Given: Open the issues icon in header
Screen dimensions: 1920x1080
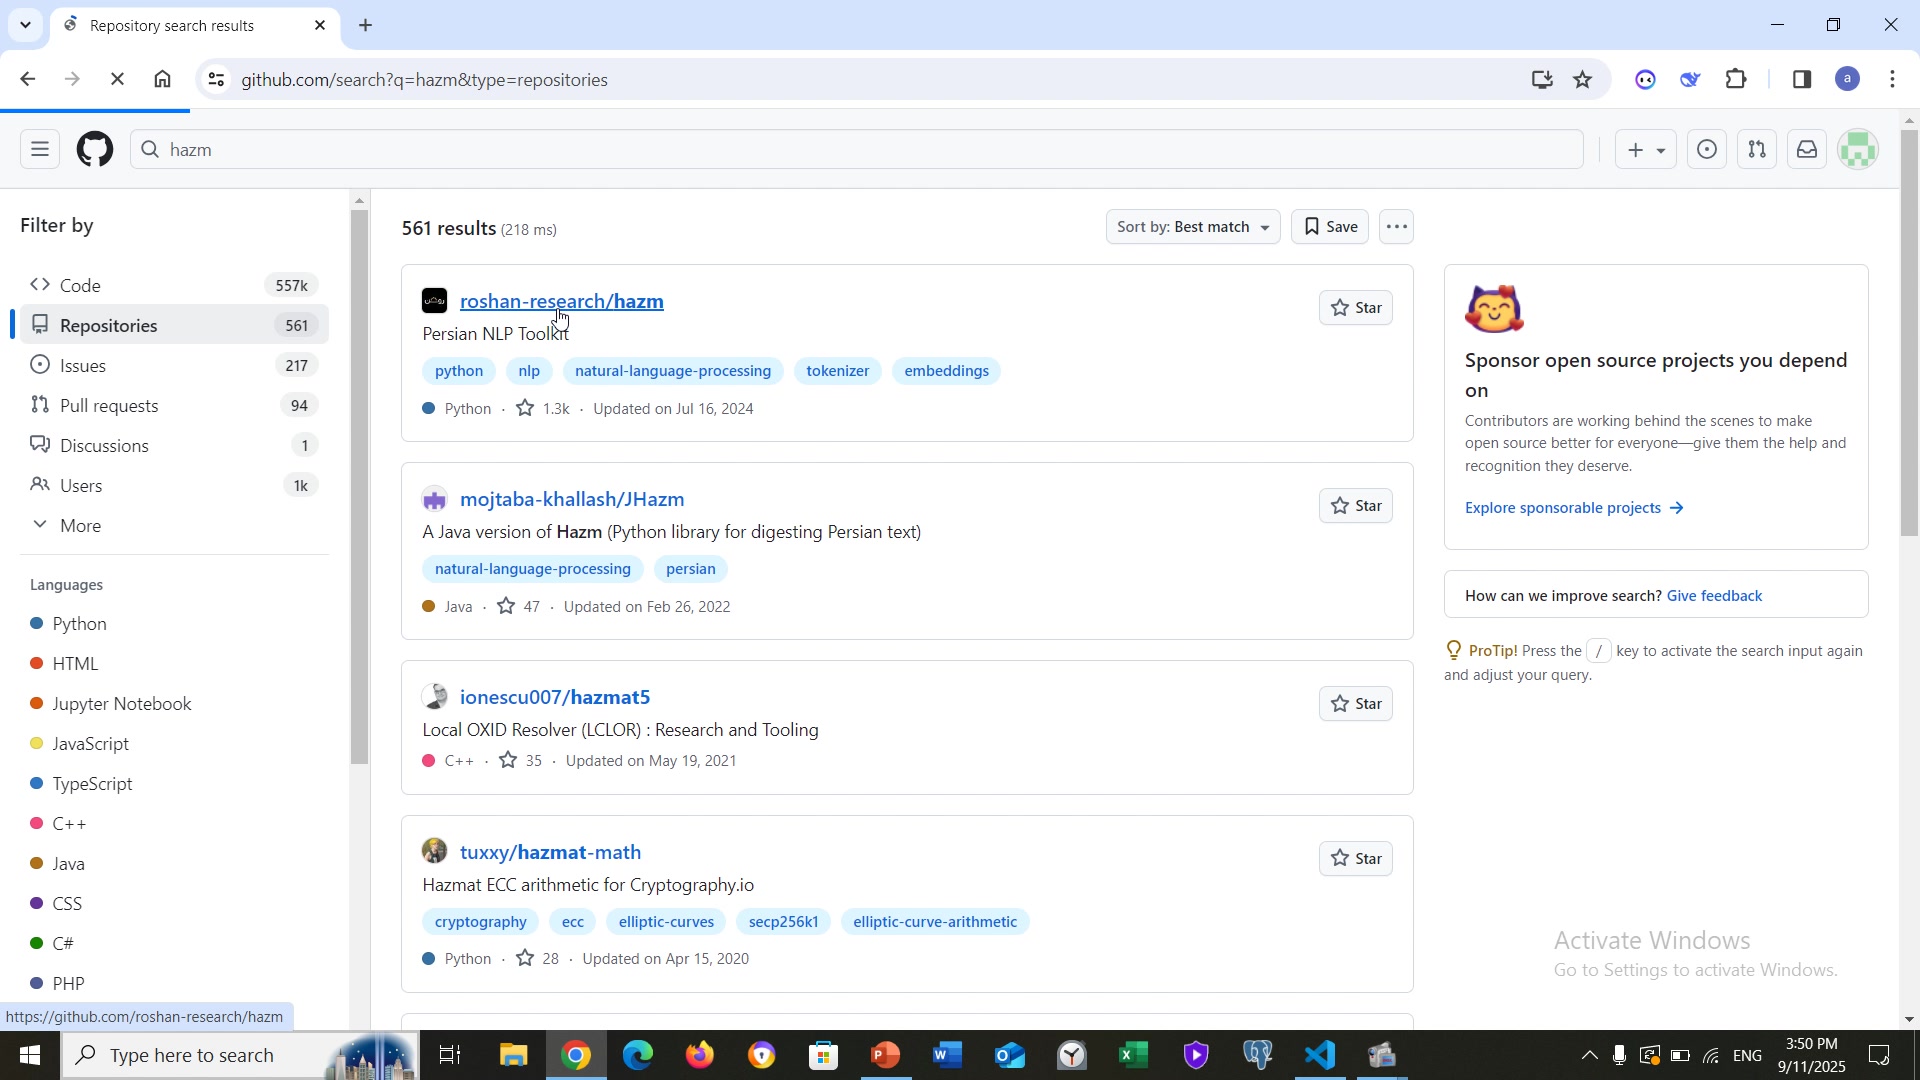Looking at the screenshot, I should tap(1707, 150).
